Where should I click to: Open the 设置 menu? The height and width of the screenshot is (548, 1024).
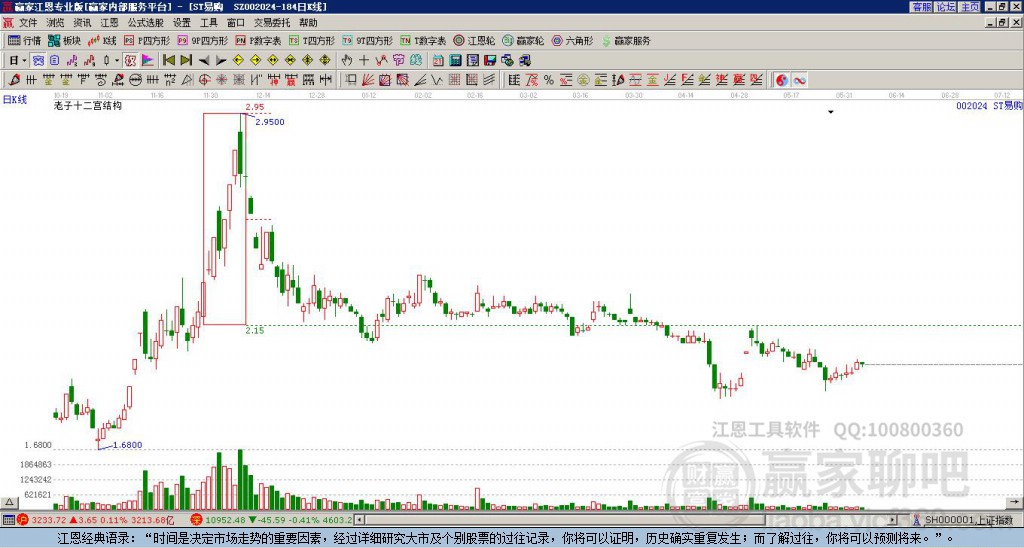coord(182,23)
